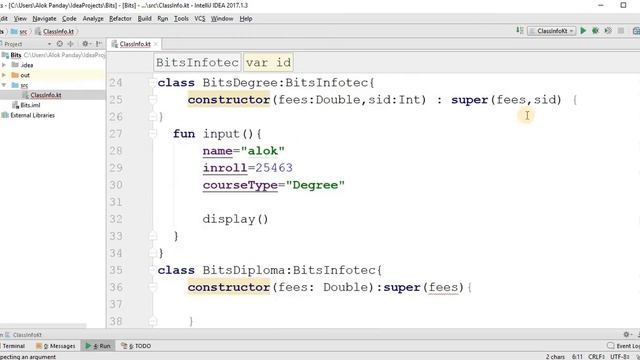Screen dimensions: 640x360
Task: Close the ClassInfo.kt editor tab
Action: (156, 44)
